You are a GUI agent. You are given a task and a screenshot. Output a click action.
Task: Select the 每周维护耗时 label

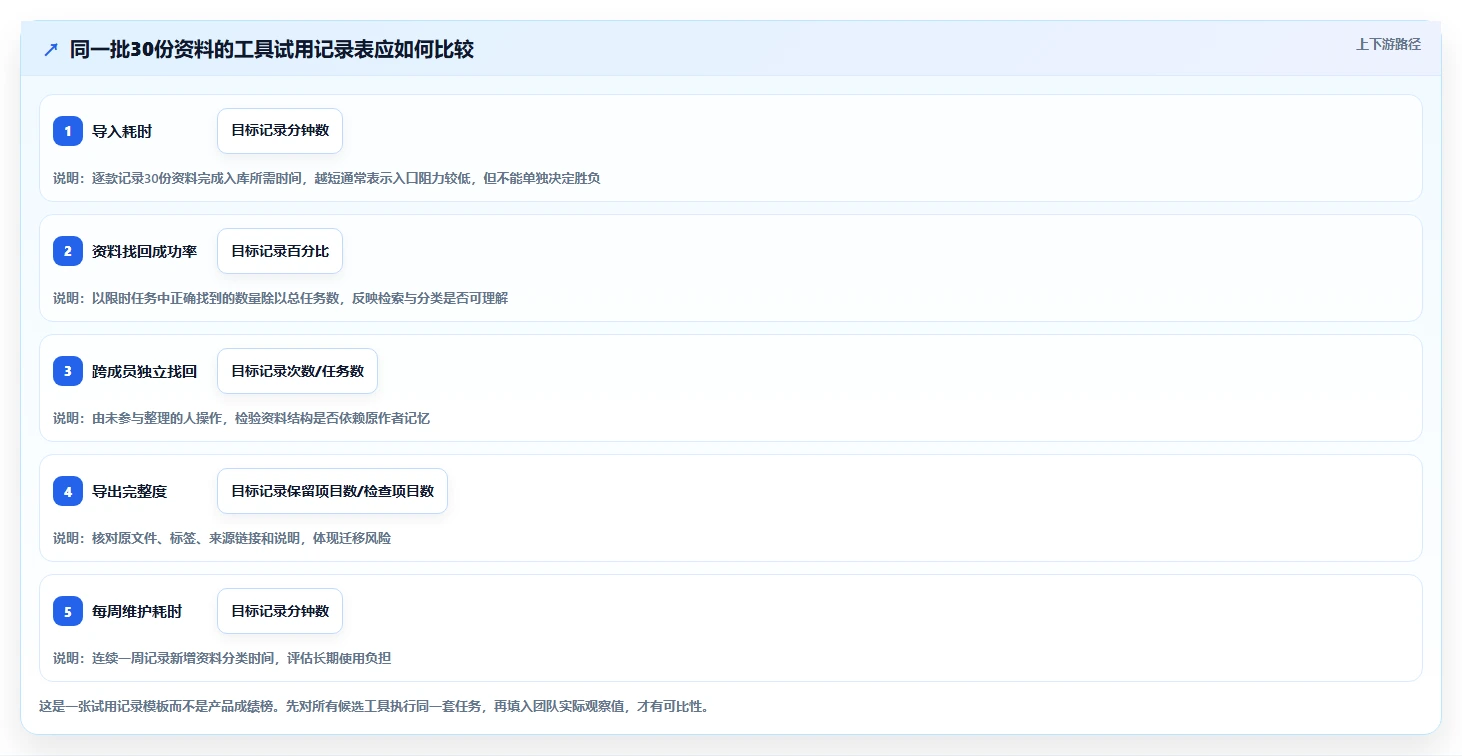[137, 611]
